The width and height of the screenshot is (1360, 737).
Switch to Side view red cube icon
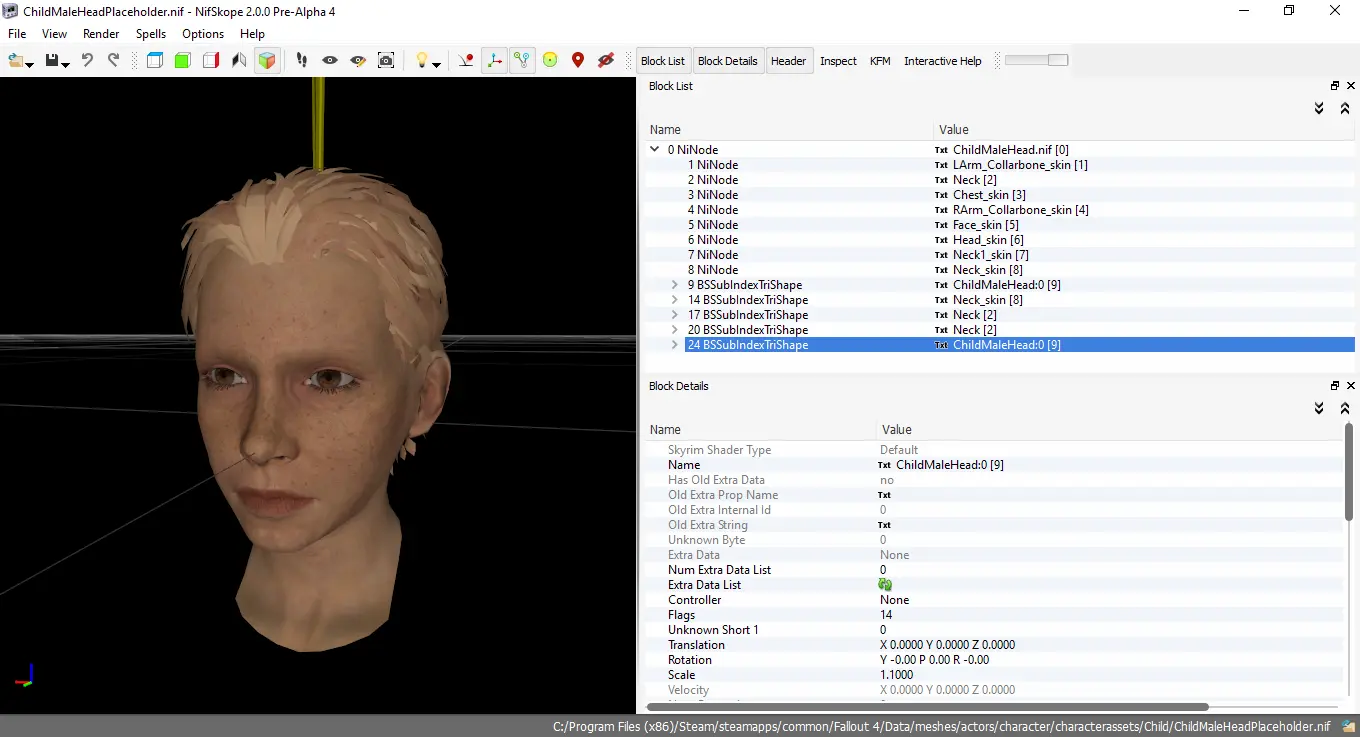(210, 61)
